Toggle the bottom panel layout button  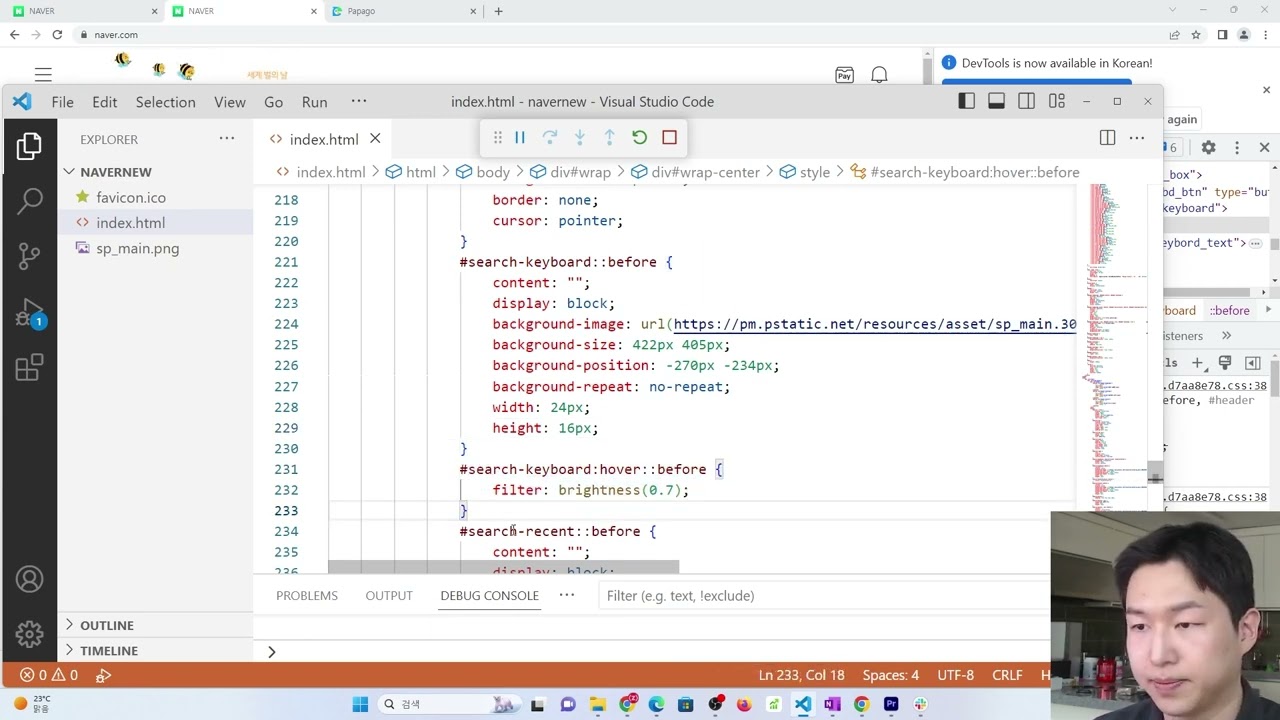[x=996, y=101]
